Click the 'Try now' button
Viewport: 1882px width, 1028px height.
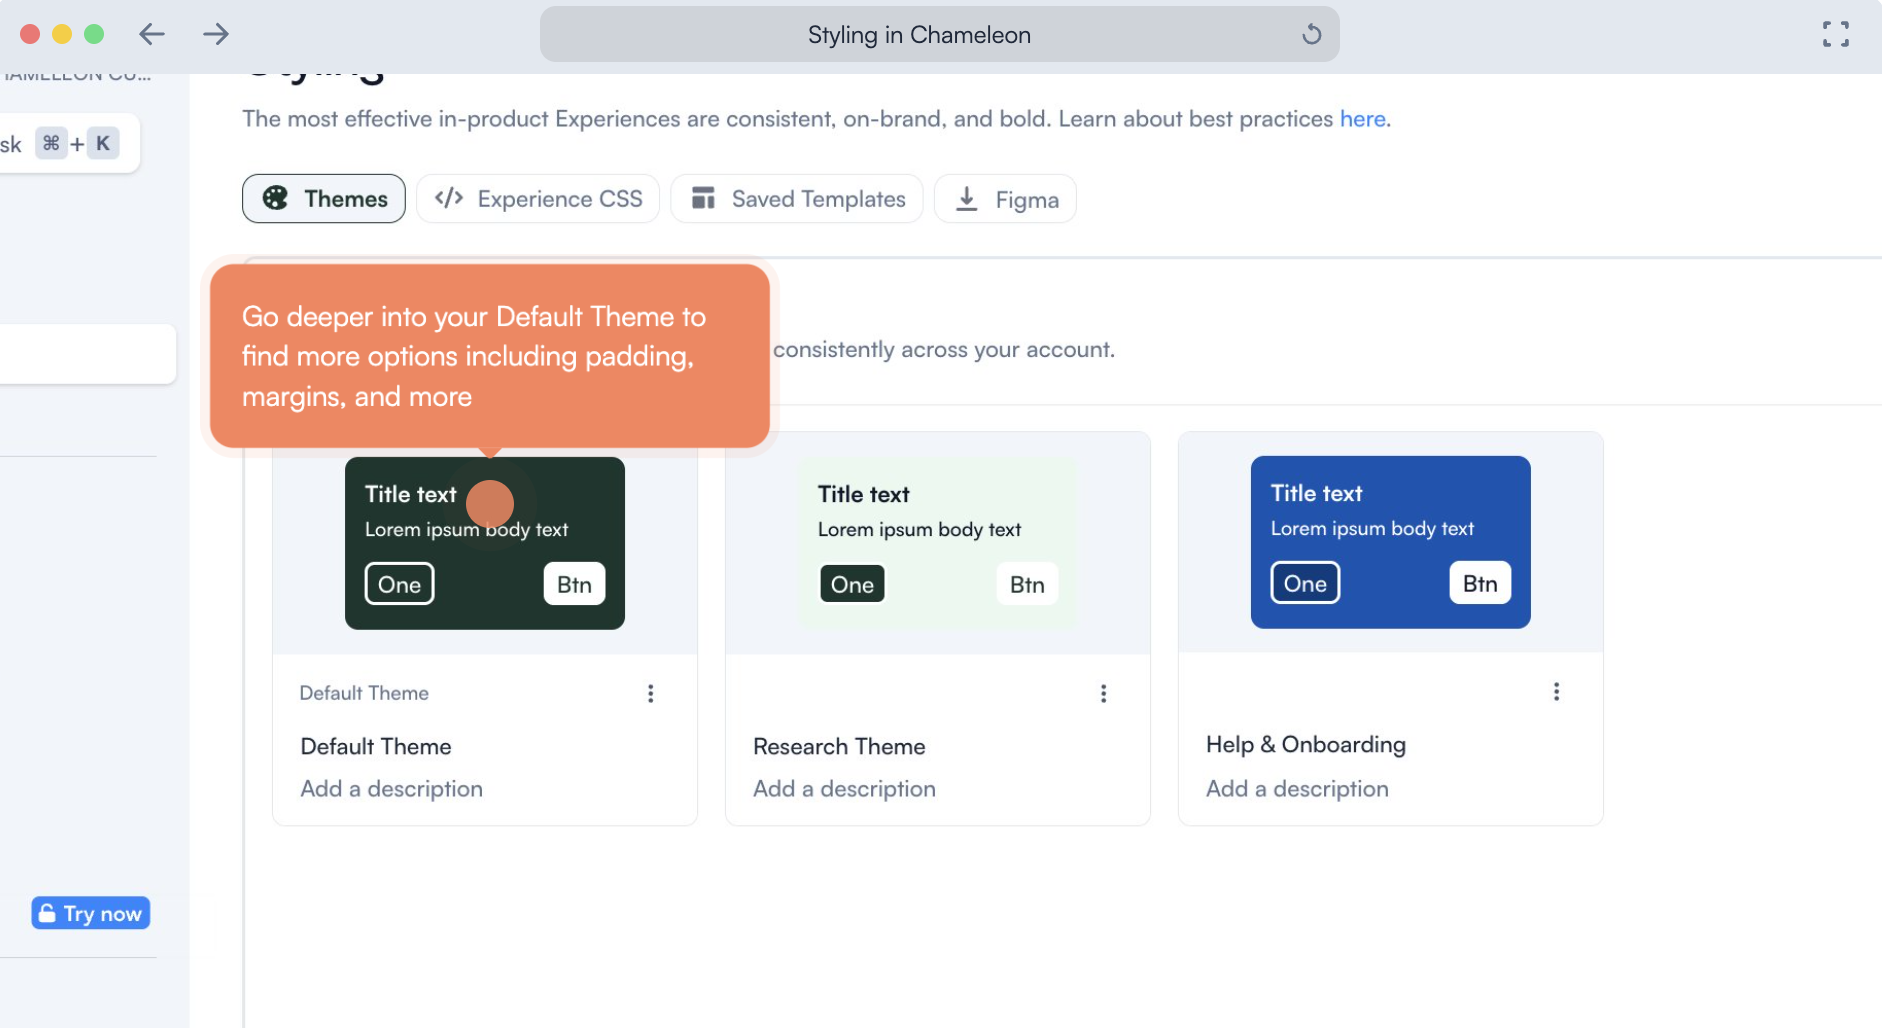click(91, 913)
